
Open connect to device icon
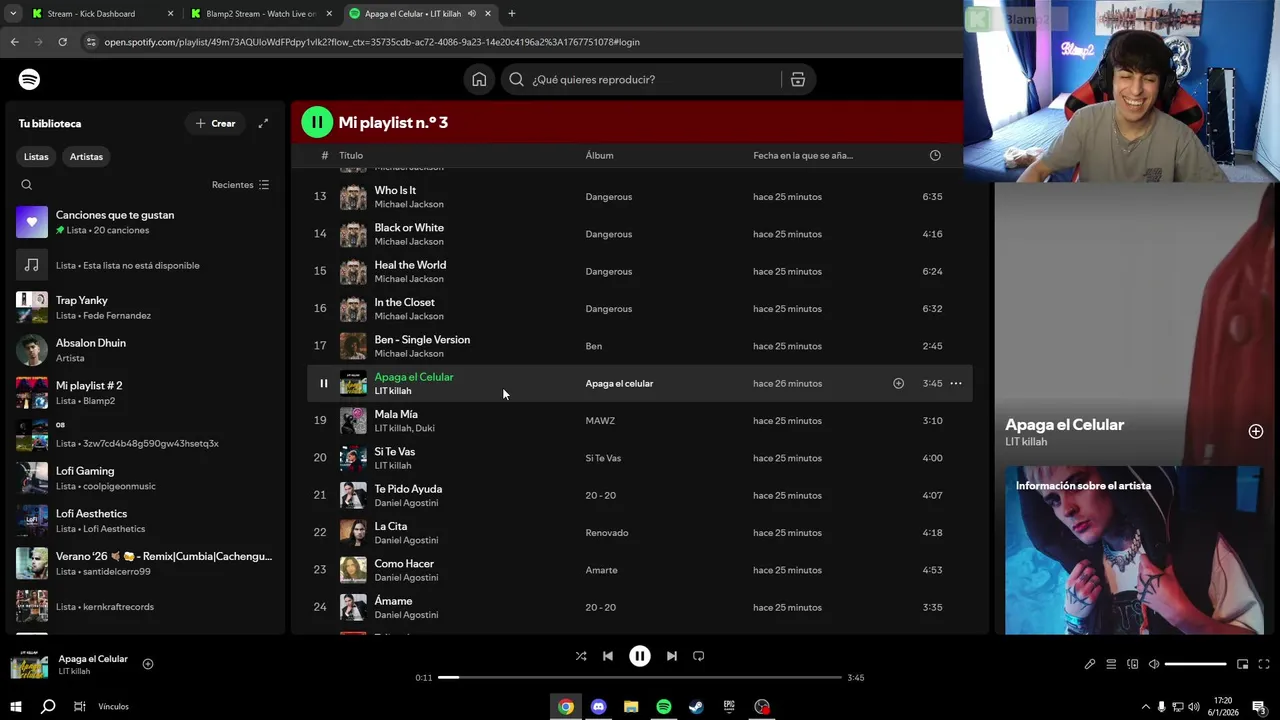pyautogui.click(x=1133, y=664)
